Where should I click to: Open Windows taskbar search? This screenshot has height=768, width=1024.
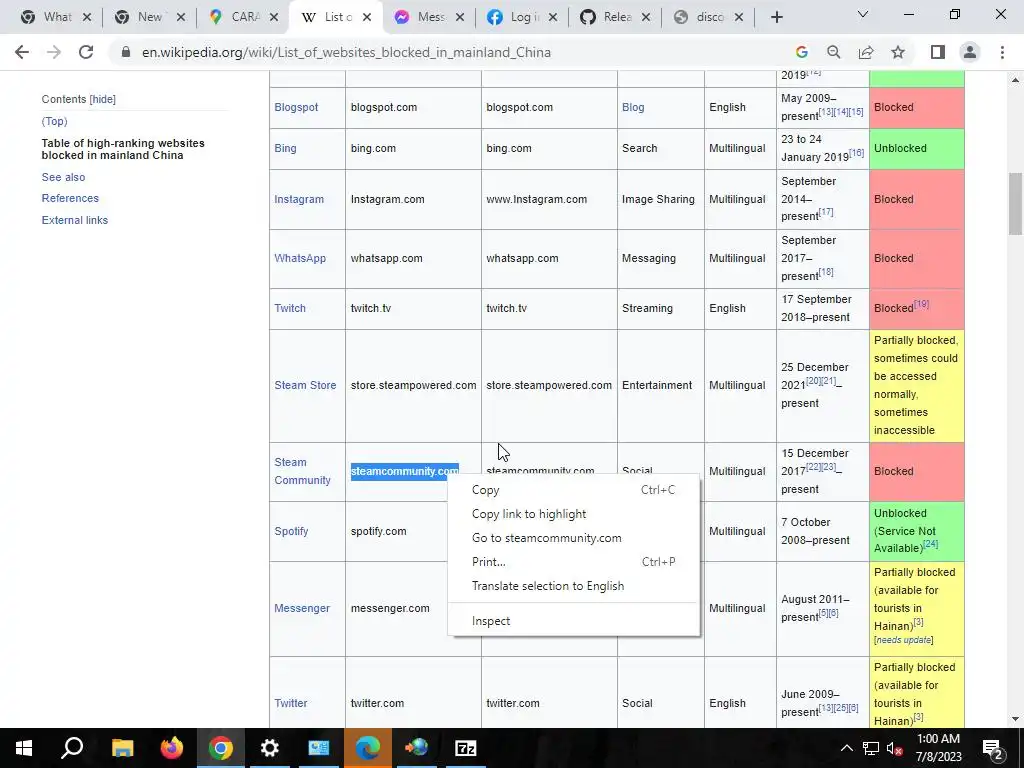[x=72, y=748]
